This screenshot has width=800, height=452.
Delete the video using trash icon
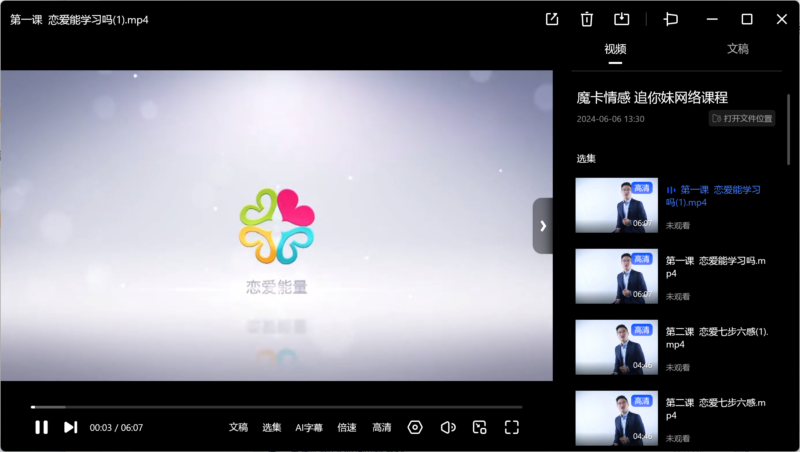tap(586, 19)
